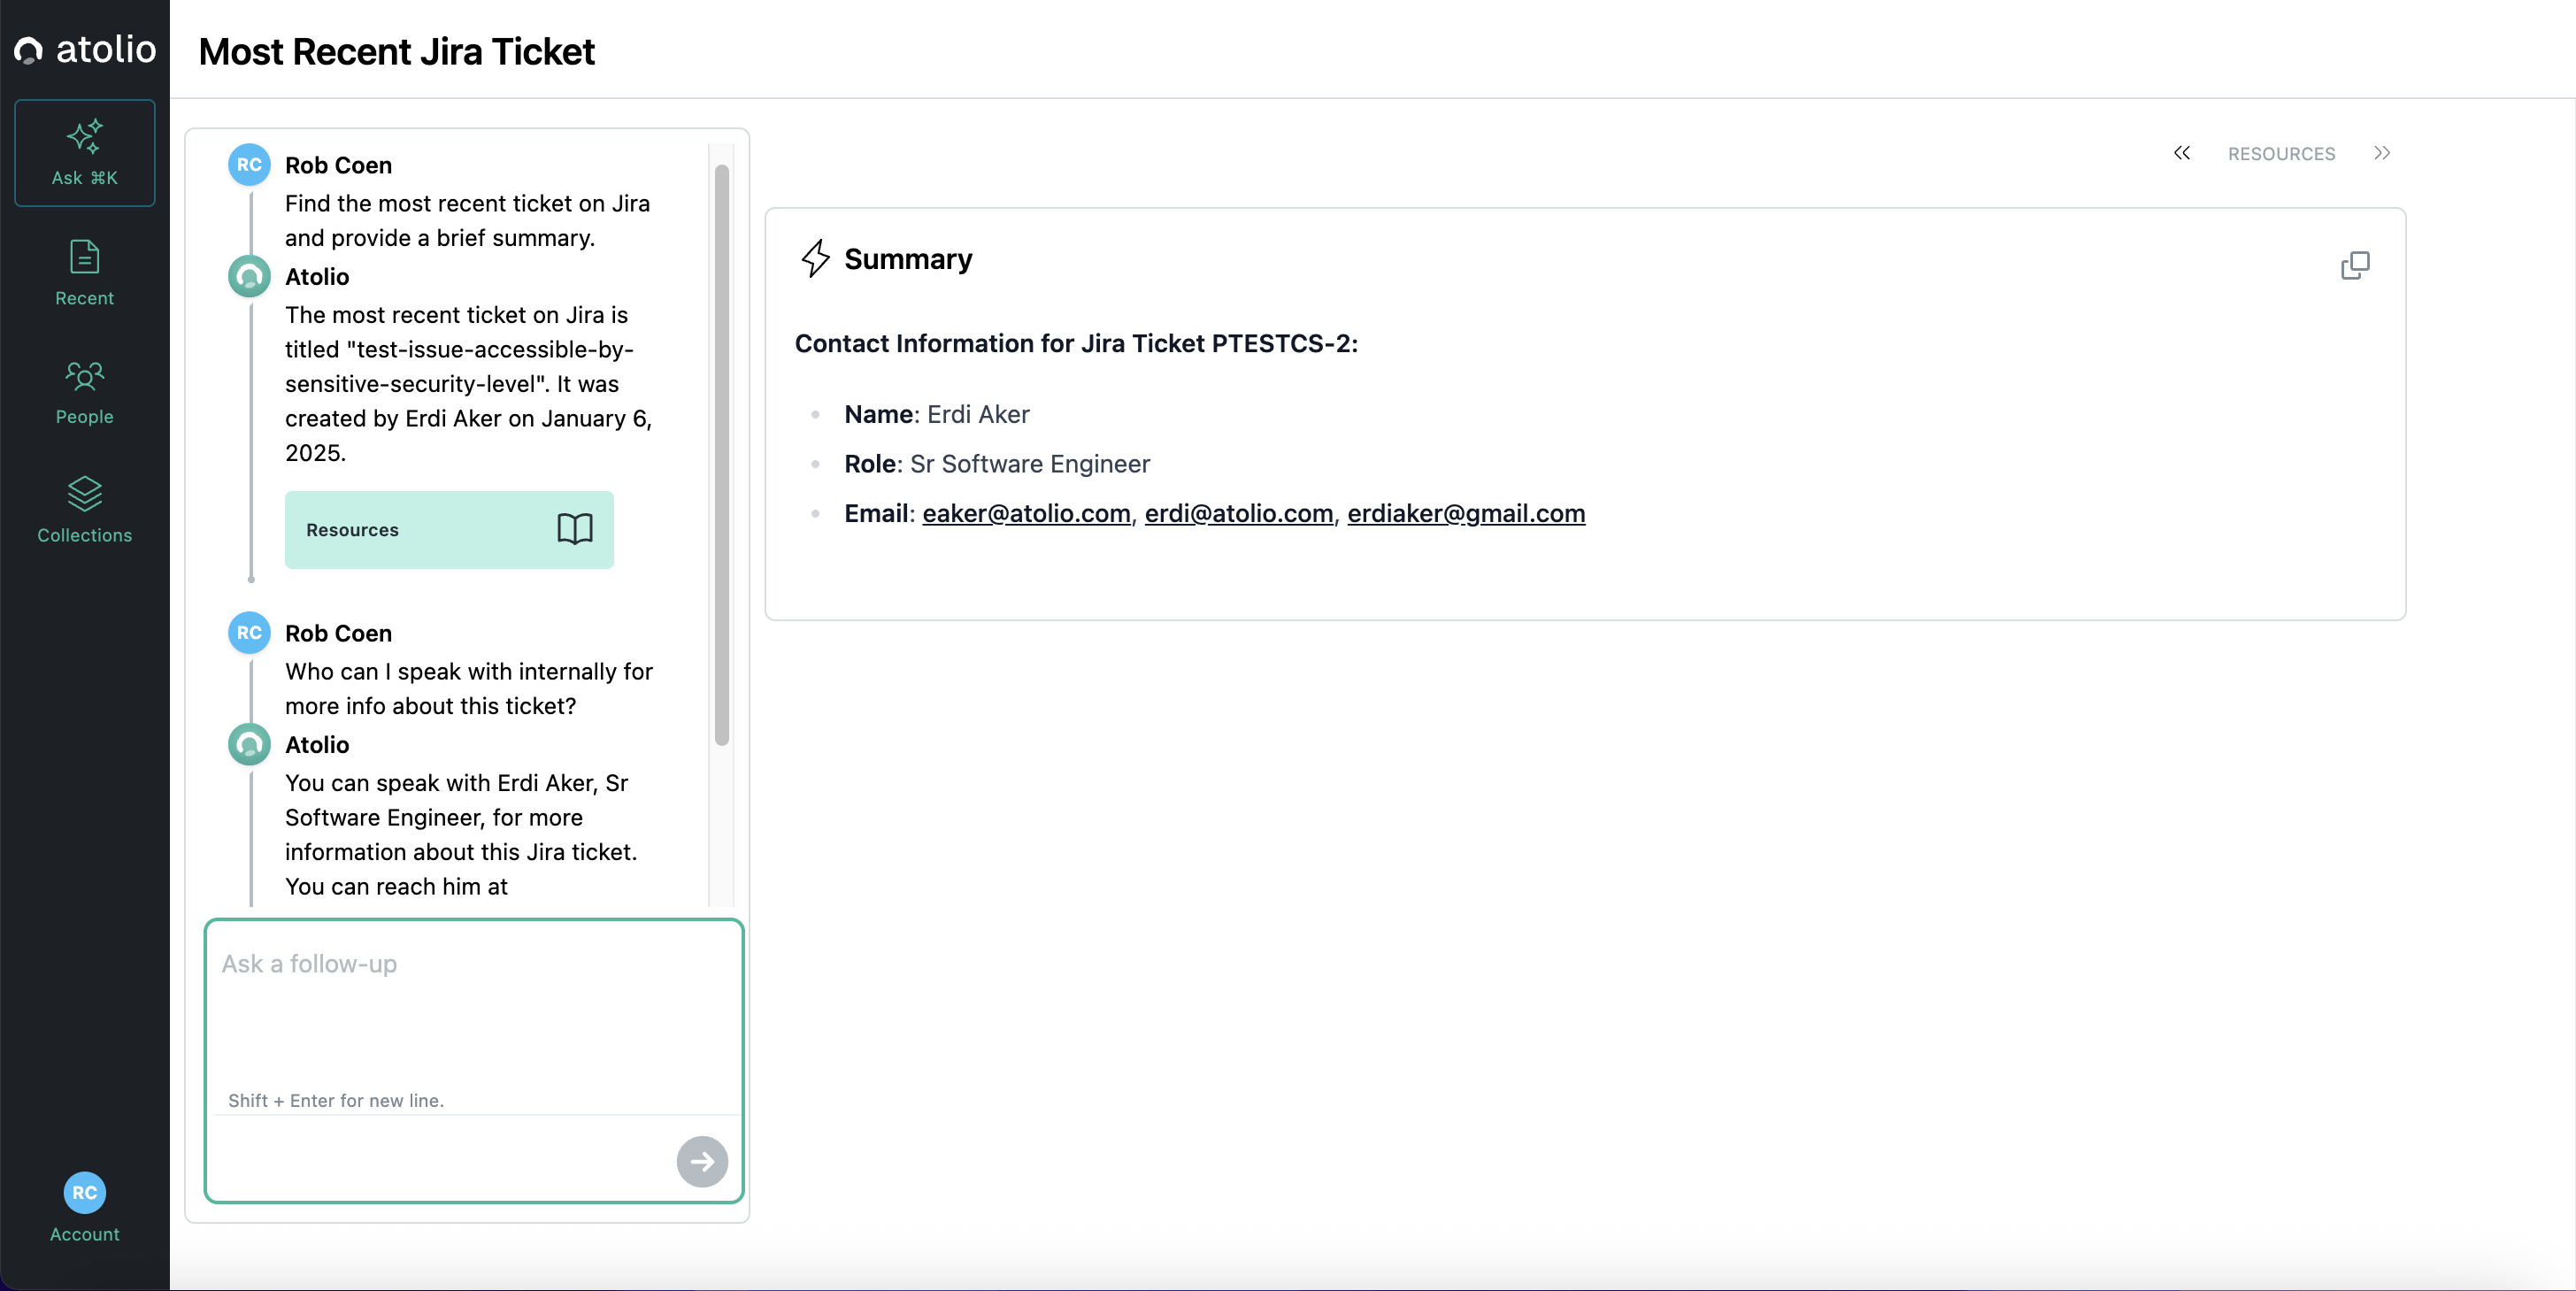
Task: Open the erdi@atolio.com email link
Action: point(1238,513)
